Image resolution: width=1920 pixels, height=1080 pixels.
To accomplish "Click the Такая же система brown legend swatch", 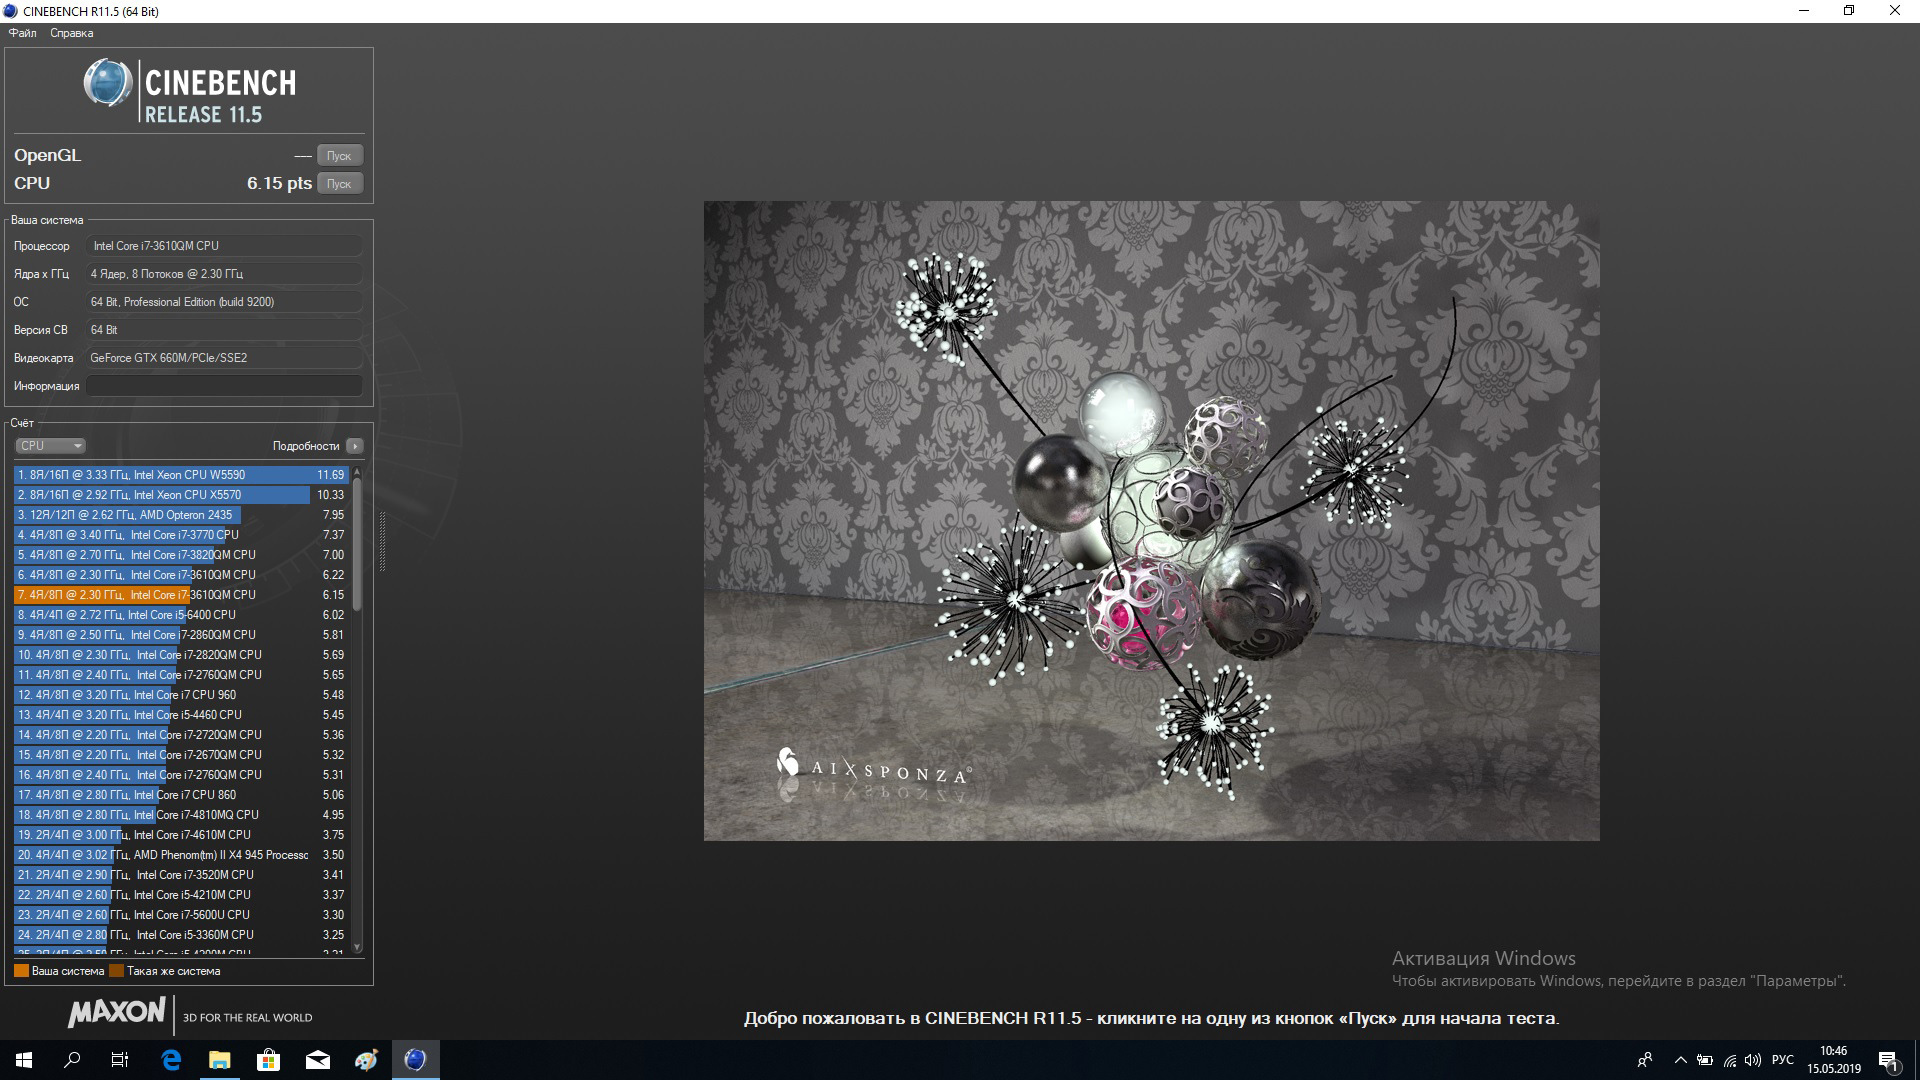I will click(116, 971).
